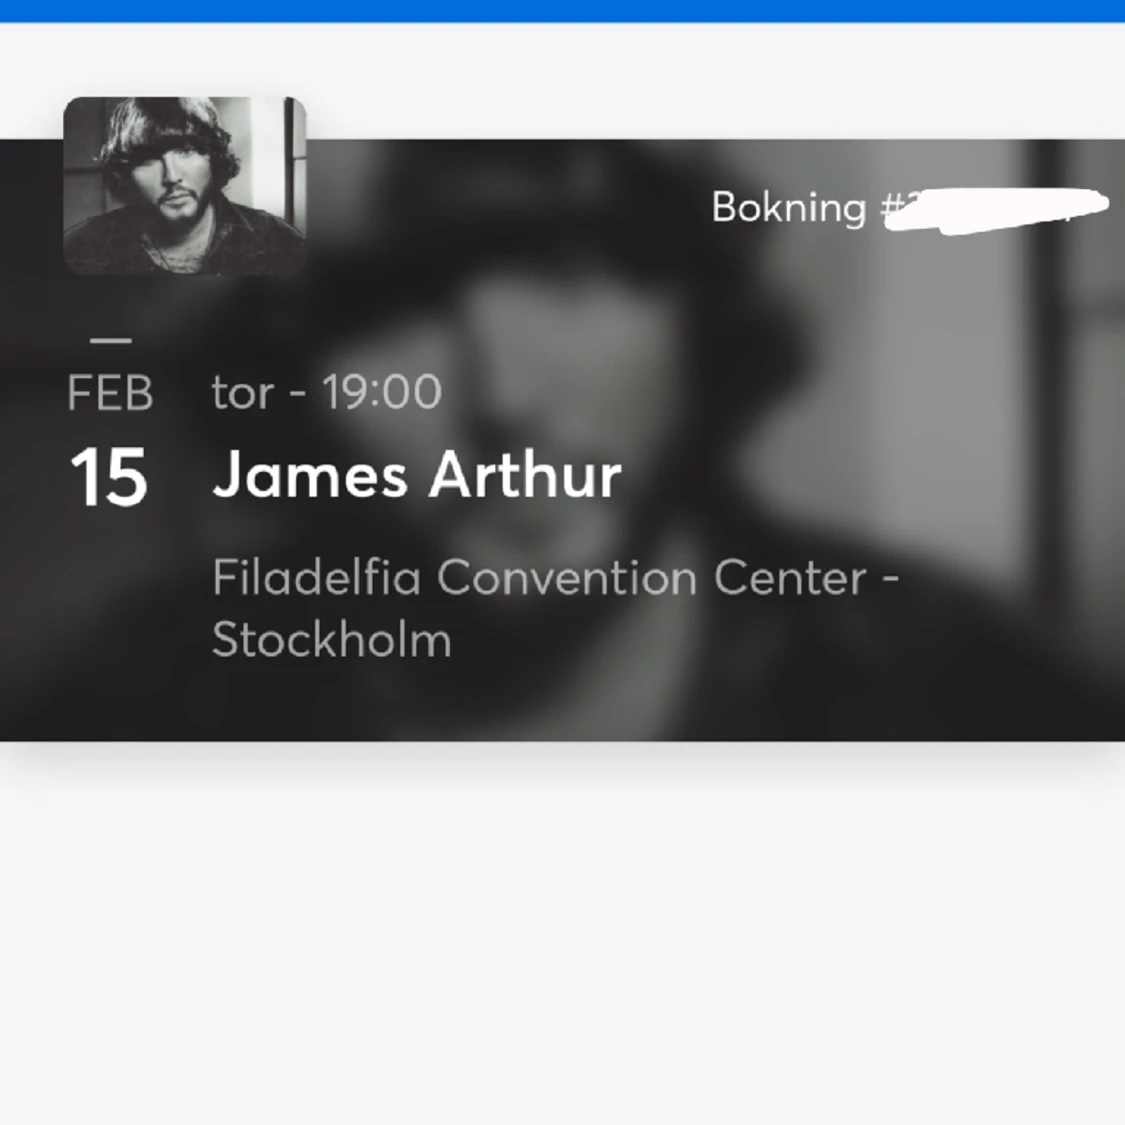Viewport: 1125px width, 1125px height.
Task: Open the Bokning booking number link
Action: pyautogui.click(x=900, y=208)
